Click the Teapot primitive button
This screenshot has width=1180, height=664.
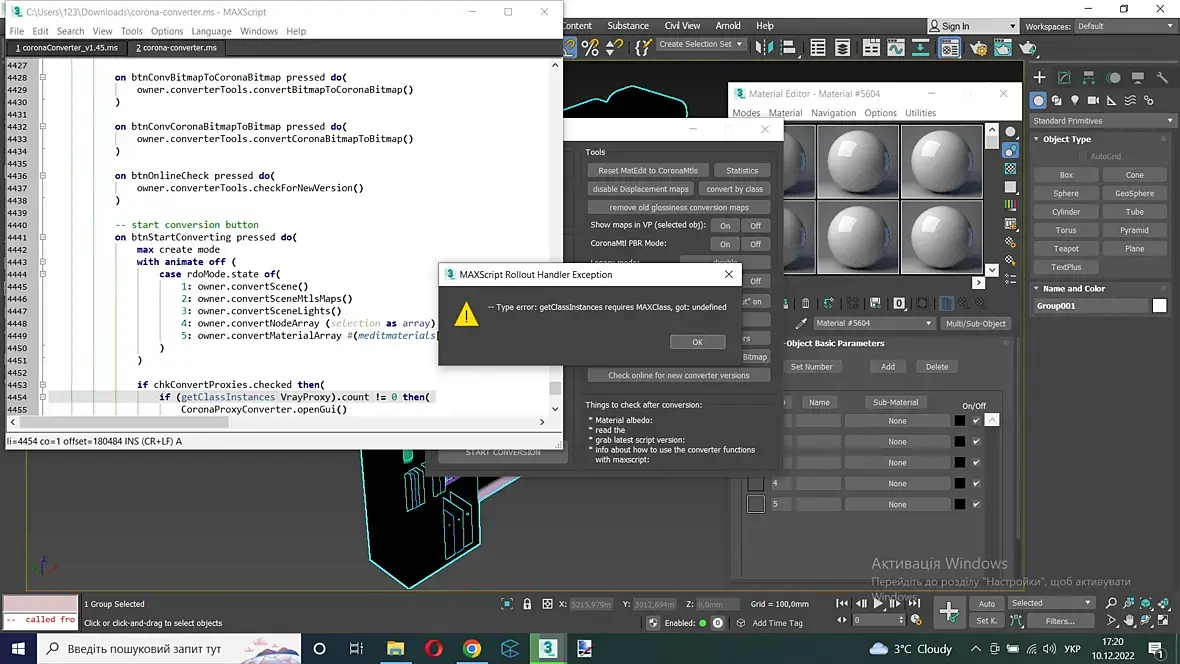tap(1066, 249)
